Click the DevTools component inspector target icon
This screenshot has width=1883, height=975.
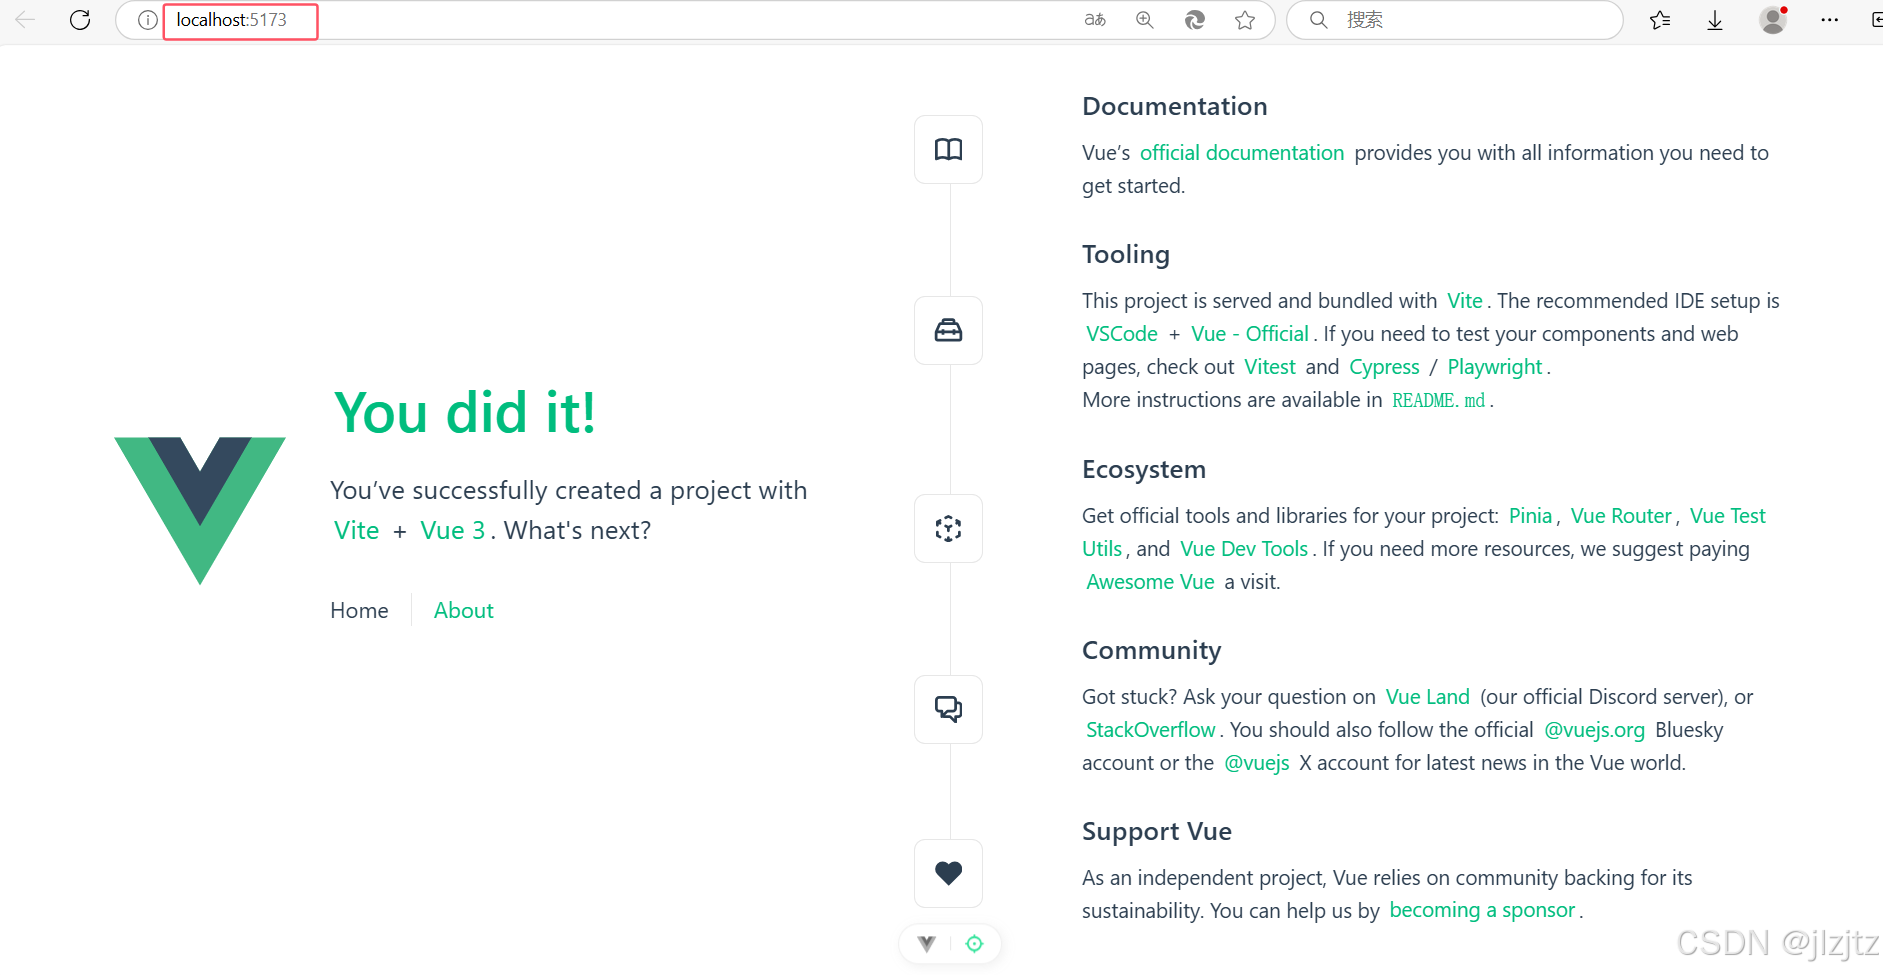click(974, 943)
